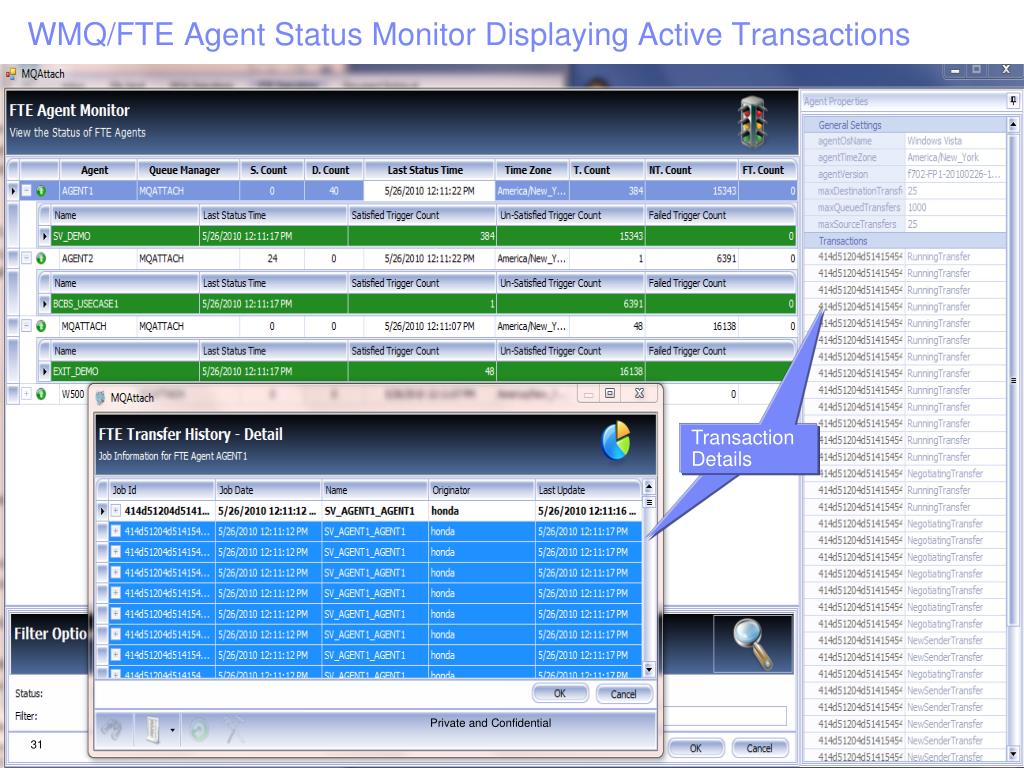Click the traffic light icon in FTE Agent Monitor header
The width and height of the screenshot is (1024, 768).
pyautogui.click(x=752, y=122)
